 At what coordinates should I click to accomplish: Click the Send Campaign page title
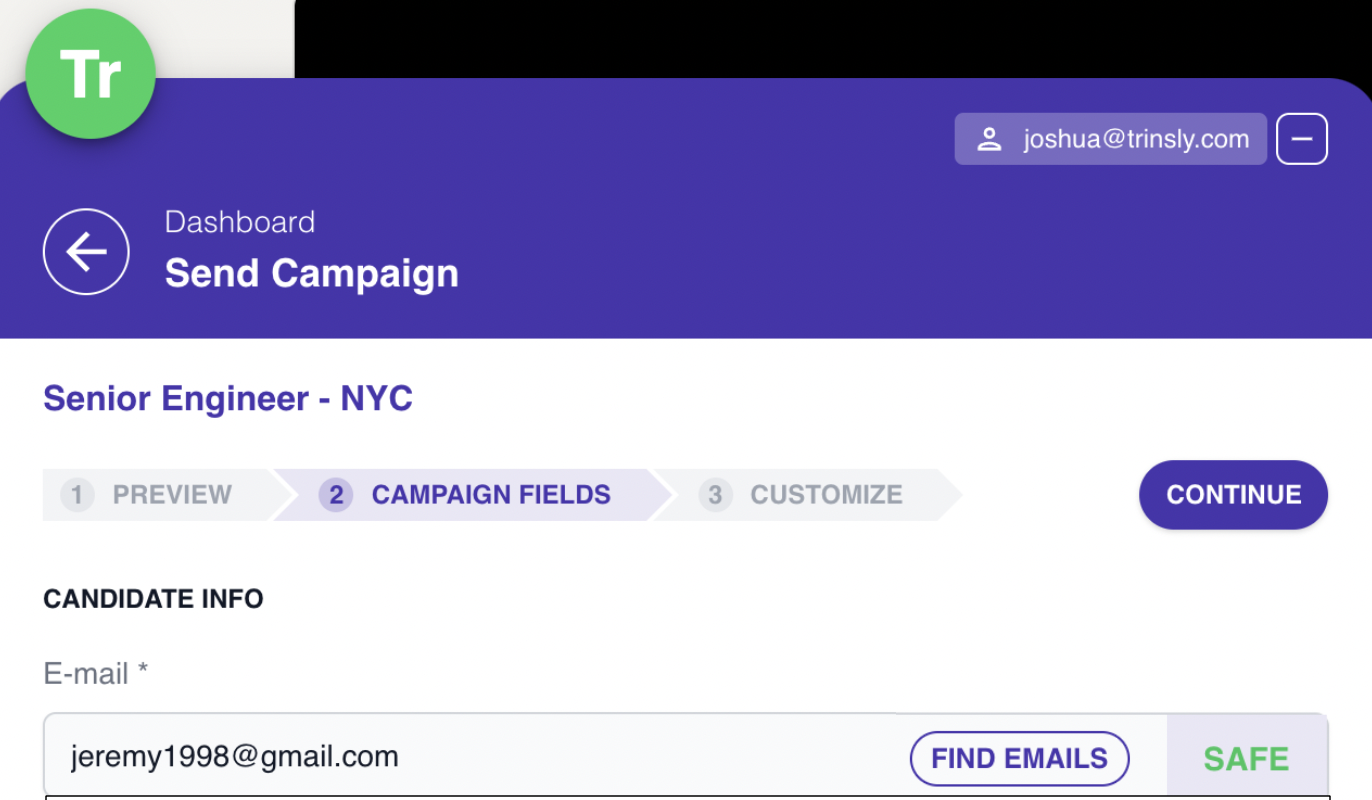point(311,273)
